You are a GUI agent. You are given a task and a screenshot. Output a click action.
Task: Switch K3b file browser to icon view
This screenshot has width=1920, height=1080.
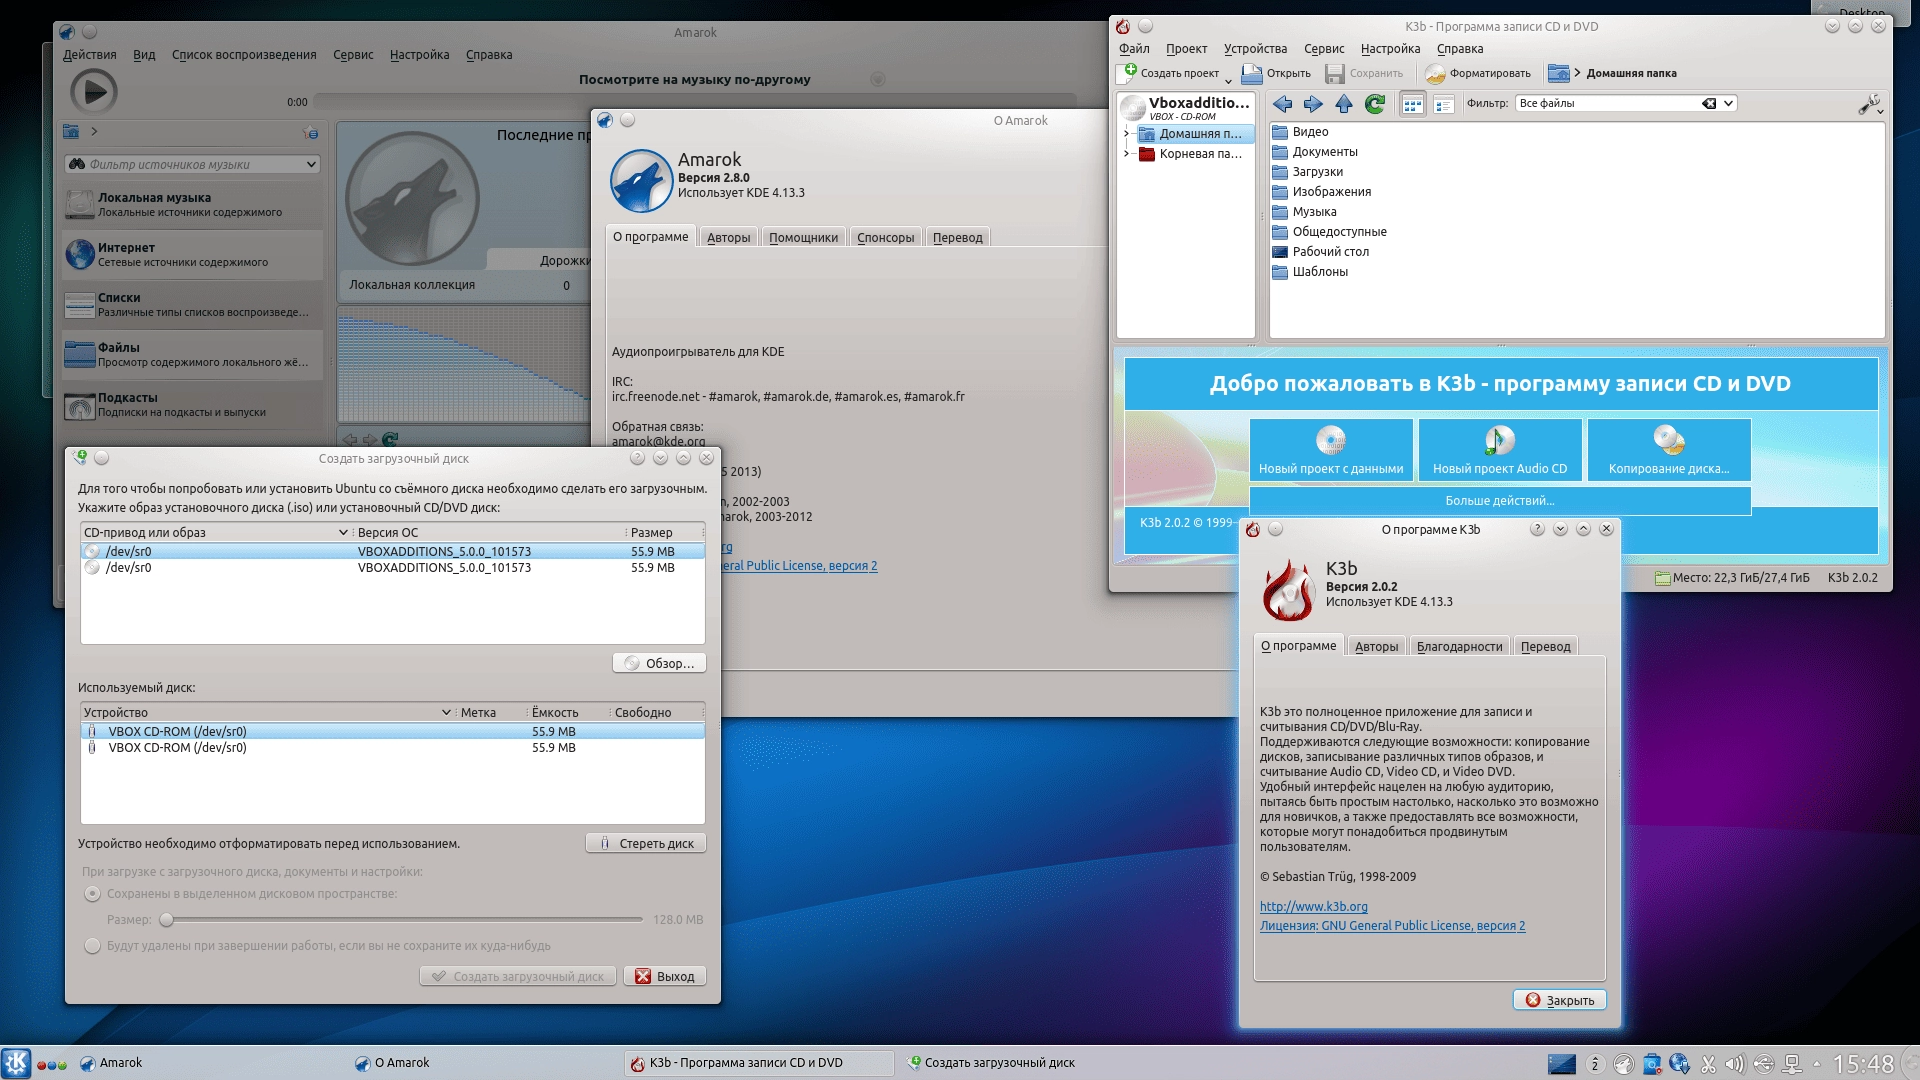pos(1412,104)
